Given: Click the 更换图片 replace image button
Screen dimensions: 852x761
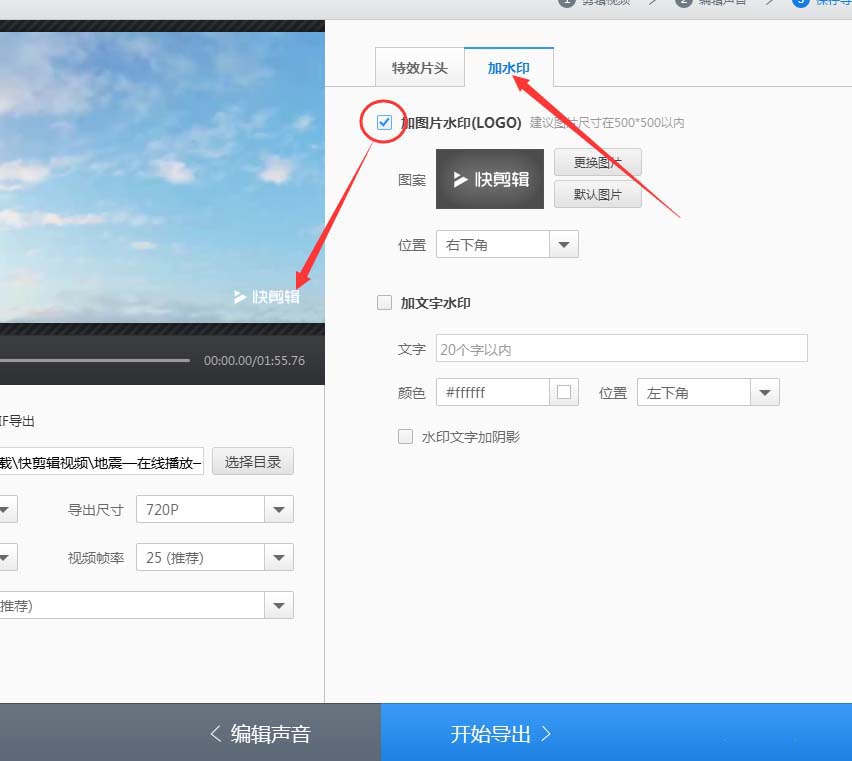Looking at the screenshot, I should (x=597, y=162).
